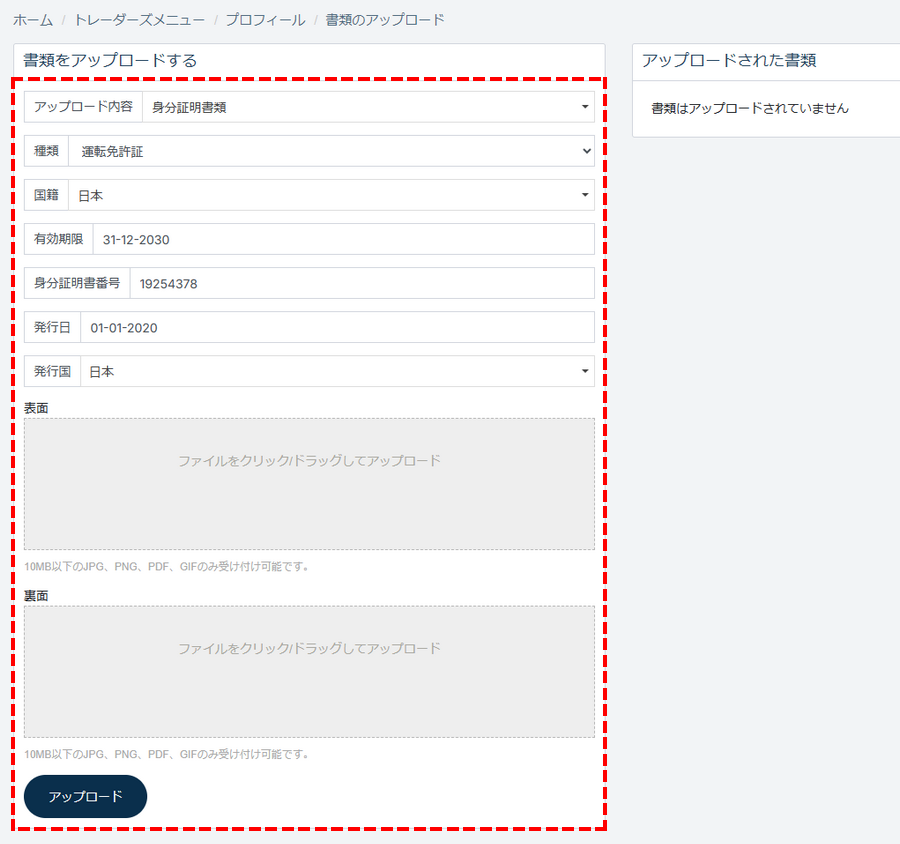Open the アップロード内容 dropdown
This screenshot has width=900, height=844.
[x=368, y=107]
